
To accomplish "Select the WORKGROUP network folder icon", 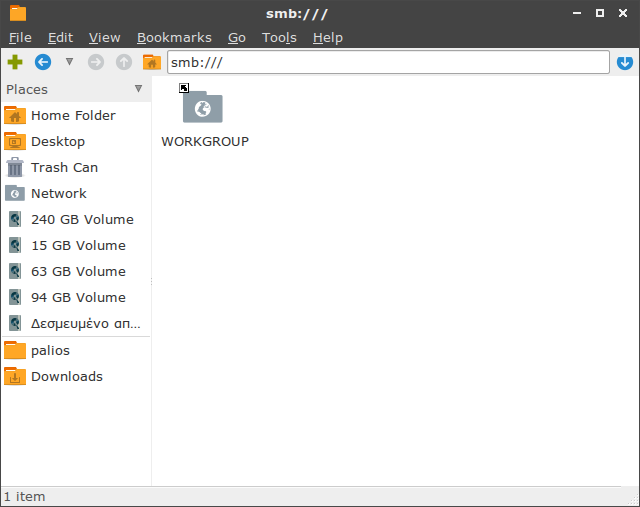I will 202,107.
